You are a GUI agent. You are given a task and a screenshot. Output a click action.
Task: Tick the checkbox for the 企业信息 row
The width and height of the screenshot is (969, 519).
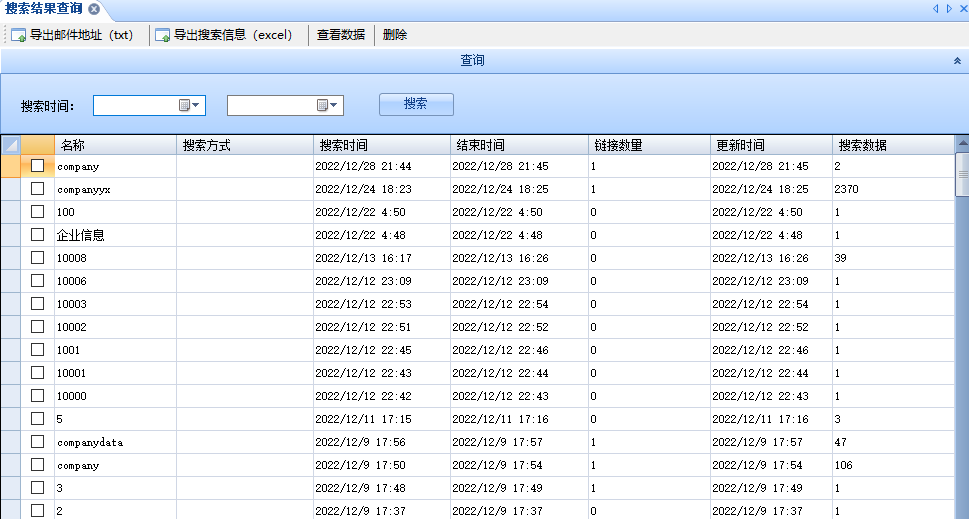coord(38,235)
